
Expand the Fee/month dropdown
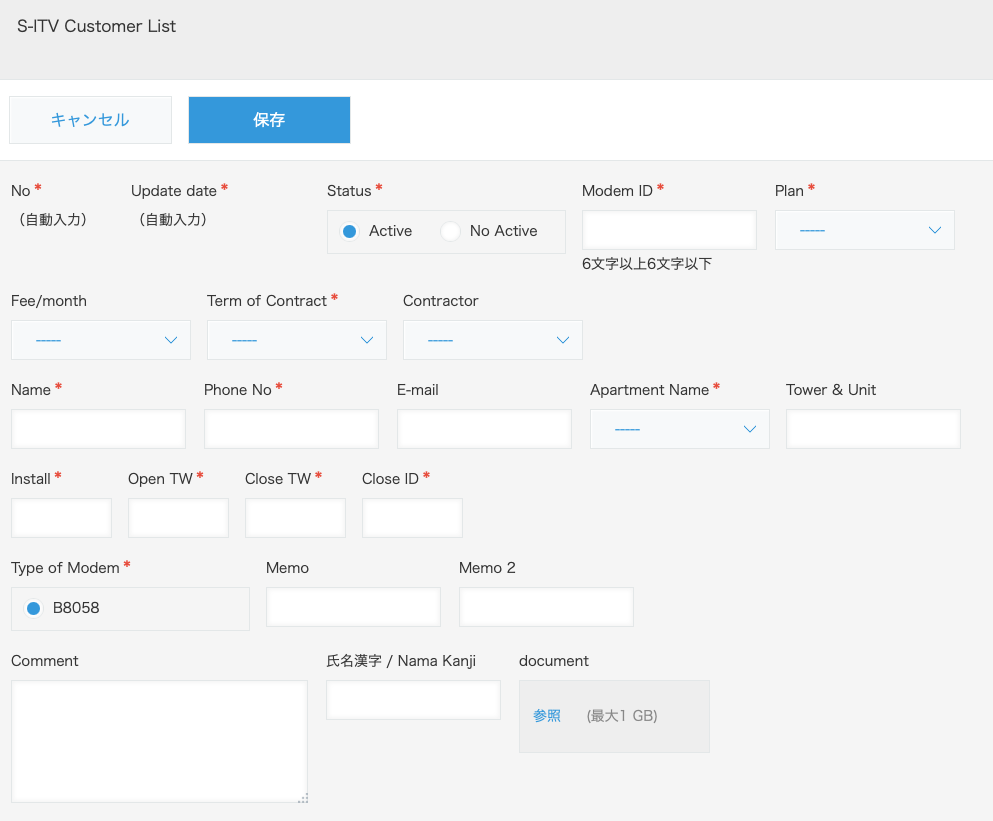(x=101, y=340)
